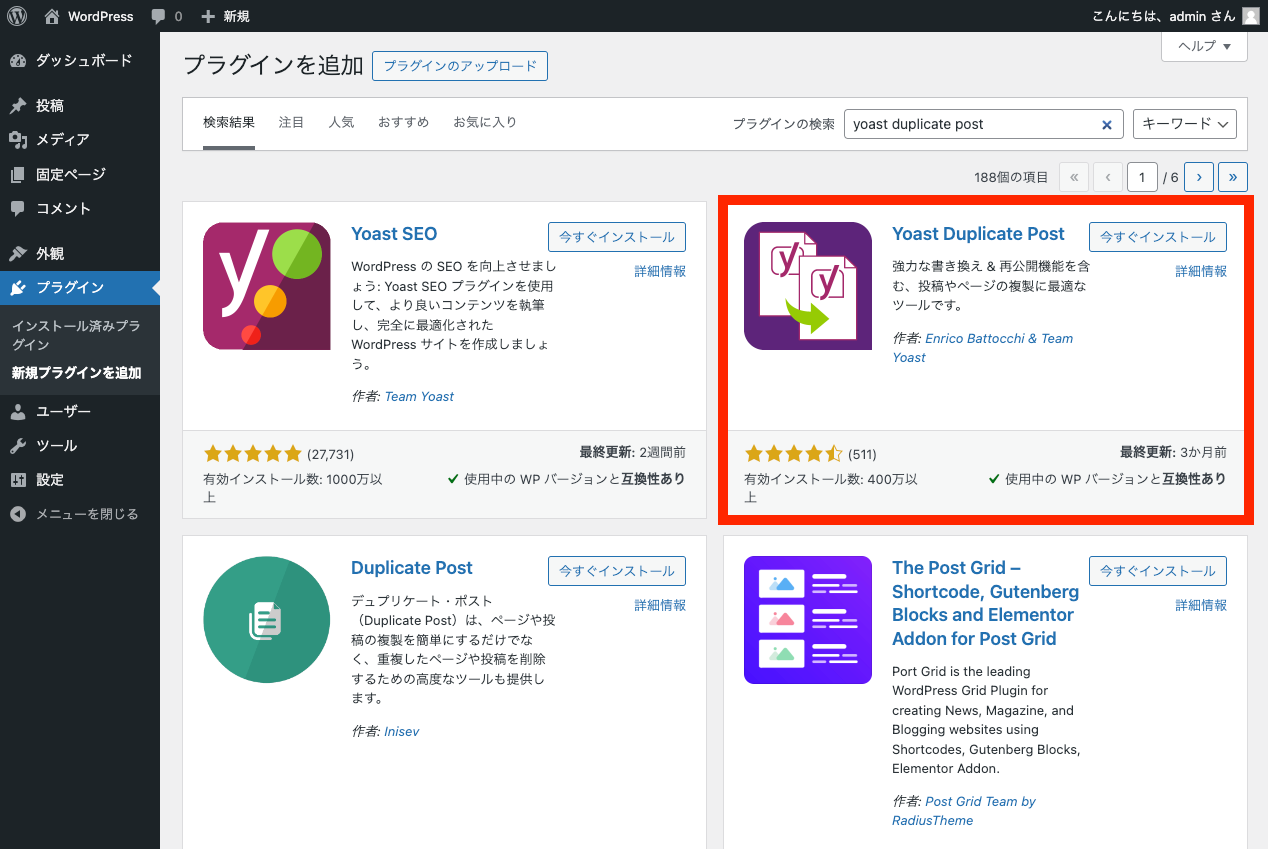Open the comments bubble in admin bar
This screenshot has height=849, width=1268.
click(x=167, y=16)
